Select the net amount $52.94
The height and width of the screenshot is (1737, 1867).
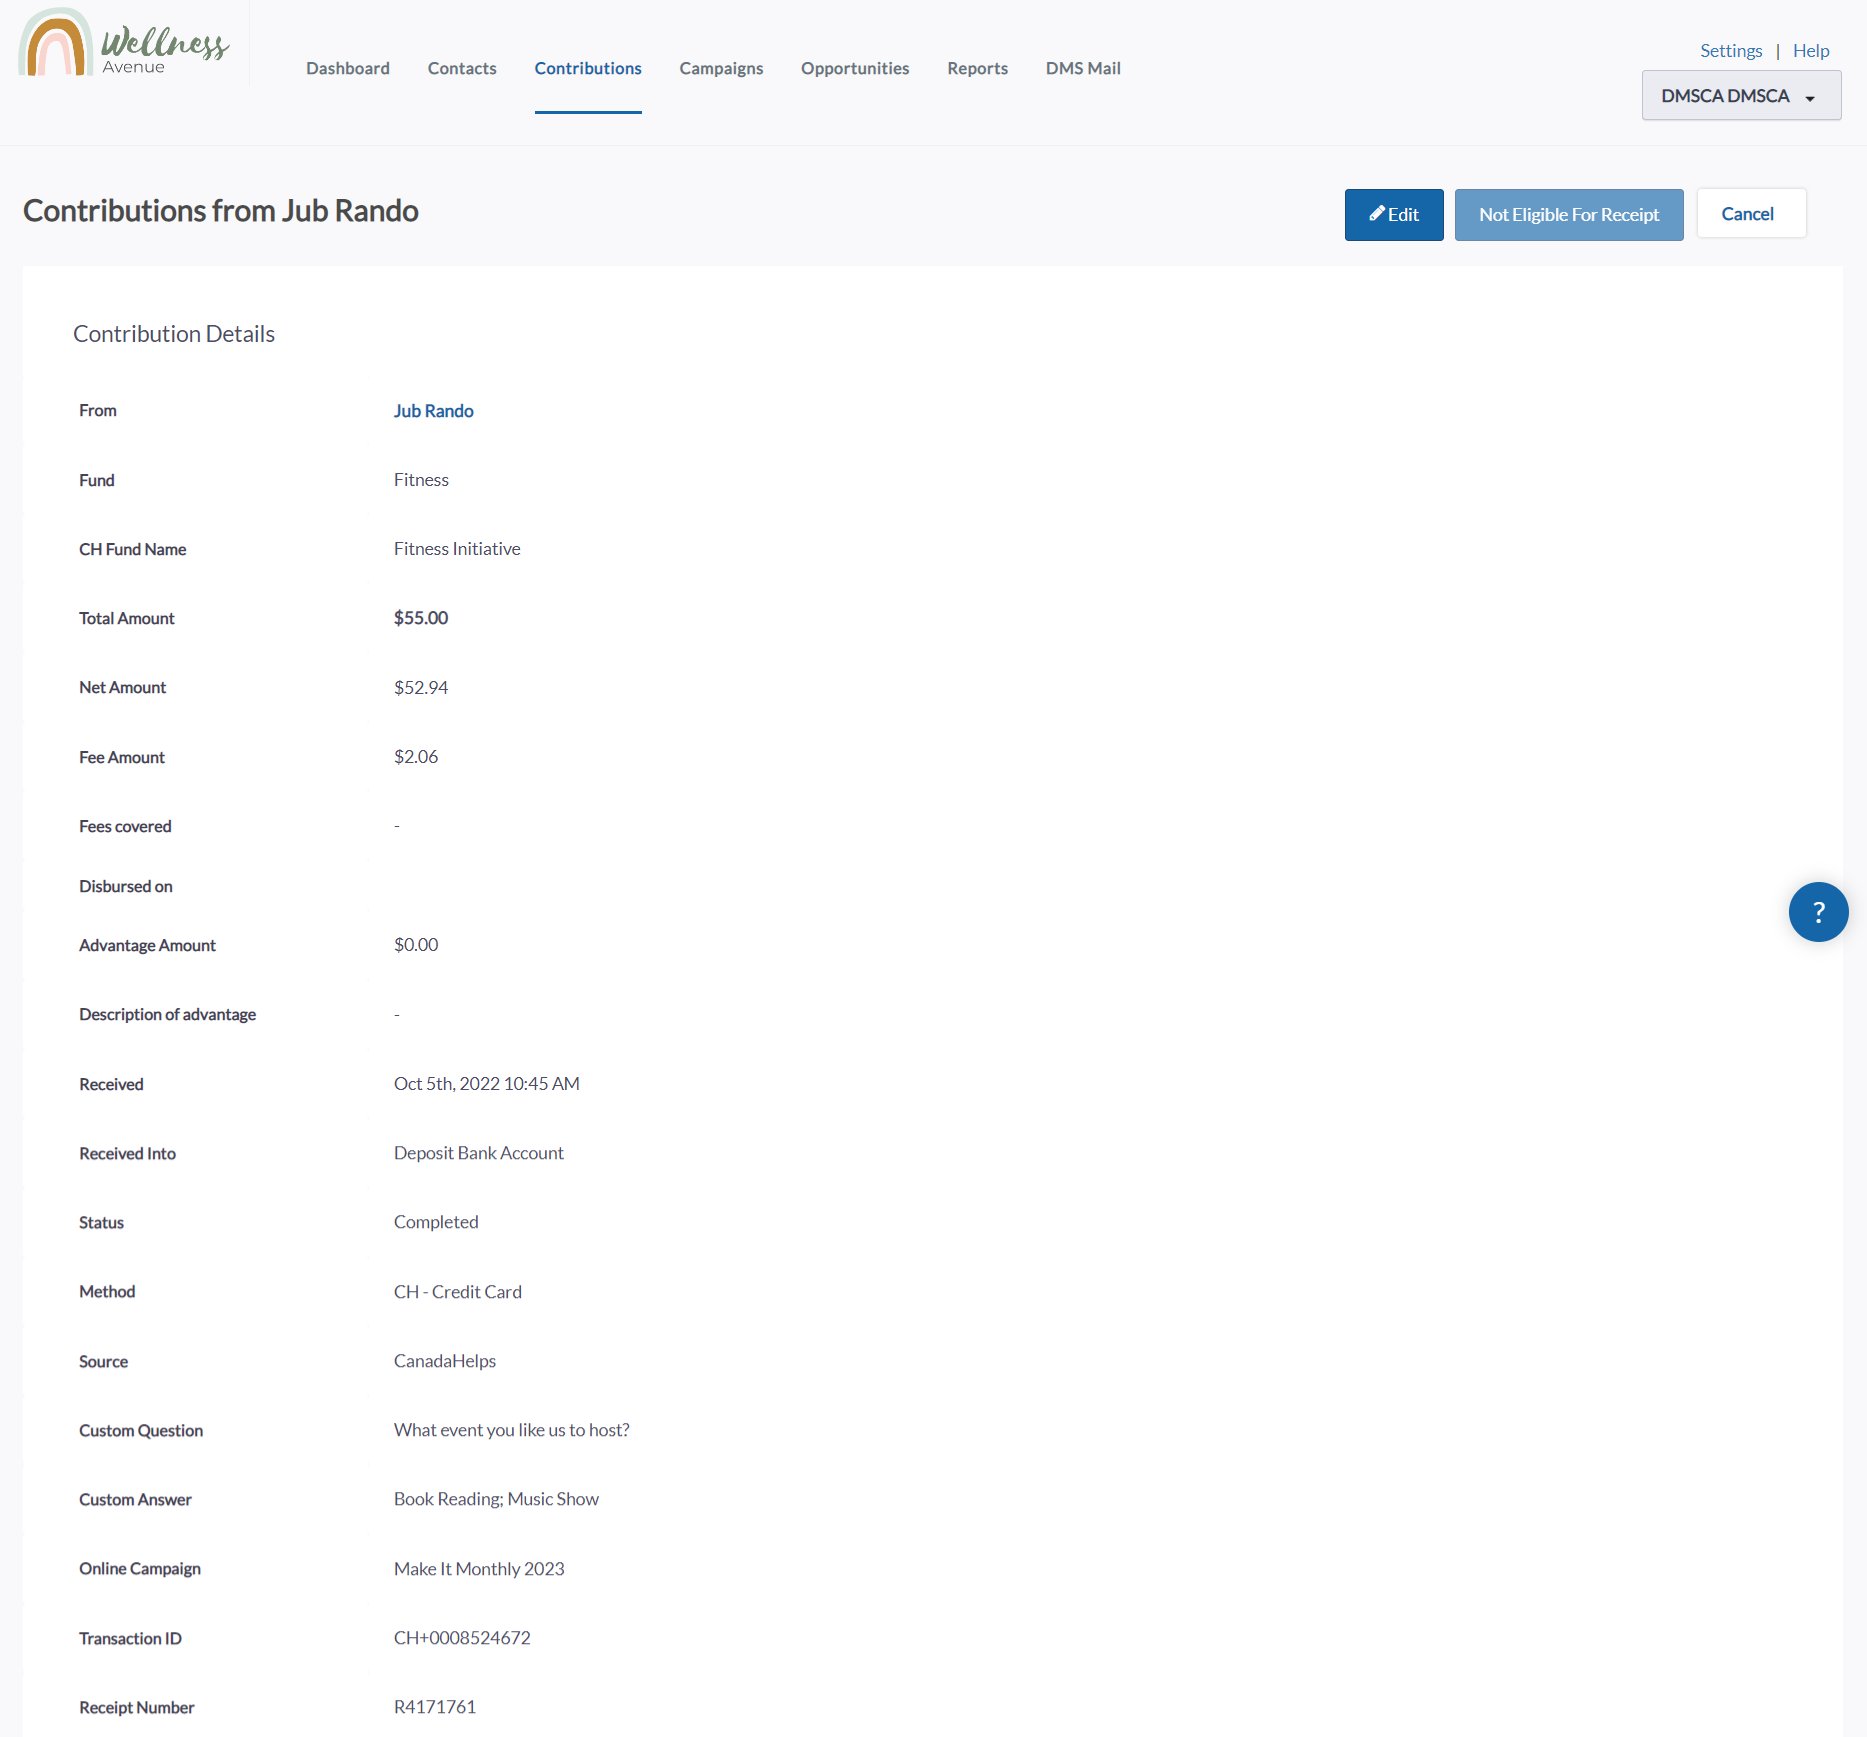tap(421, 687)
